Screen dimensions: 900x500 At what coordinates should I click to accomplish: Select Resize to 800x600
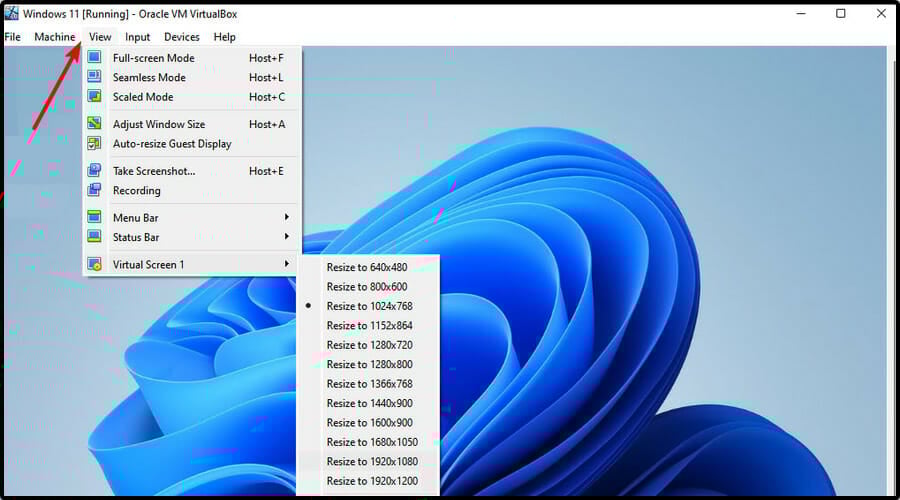368,286
